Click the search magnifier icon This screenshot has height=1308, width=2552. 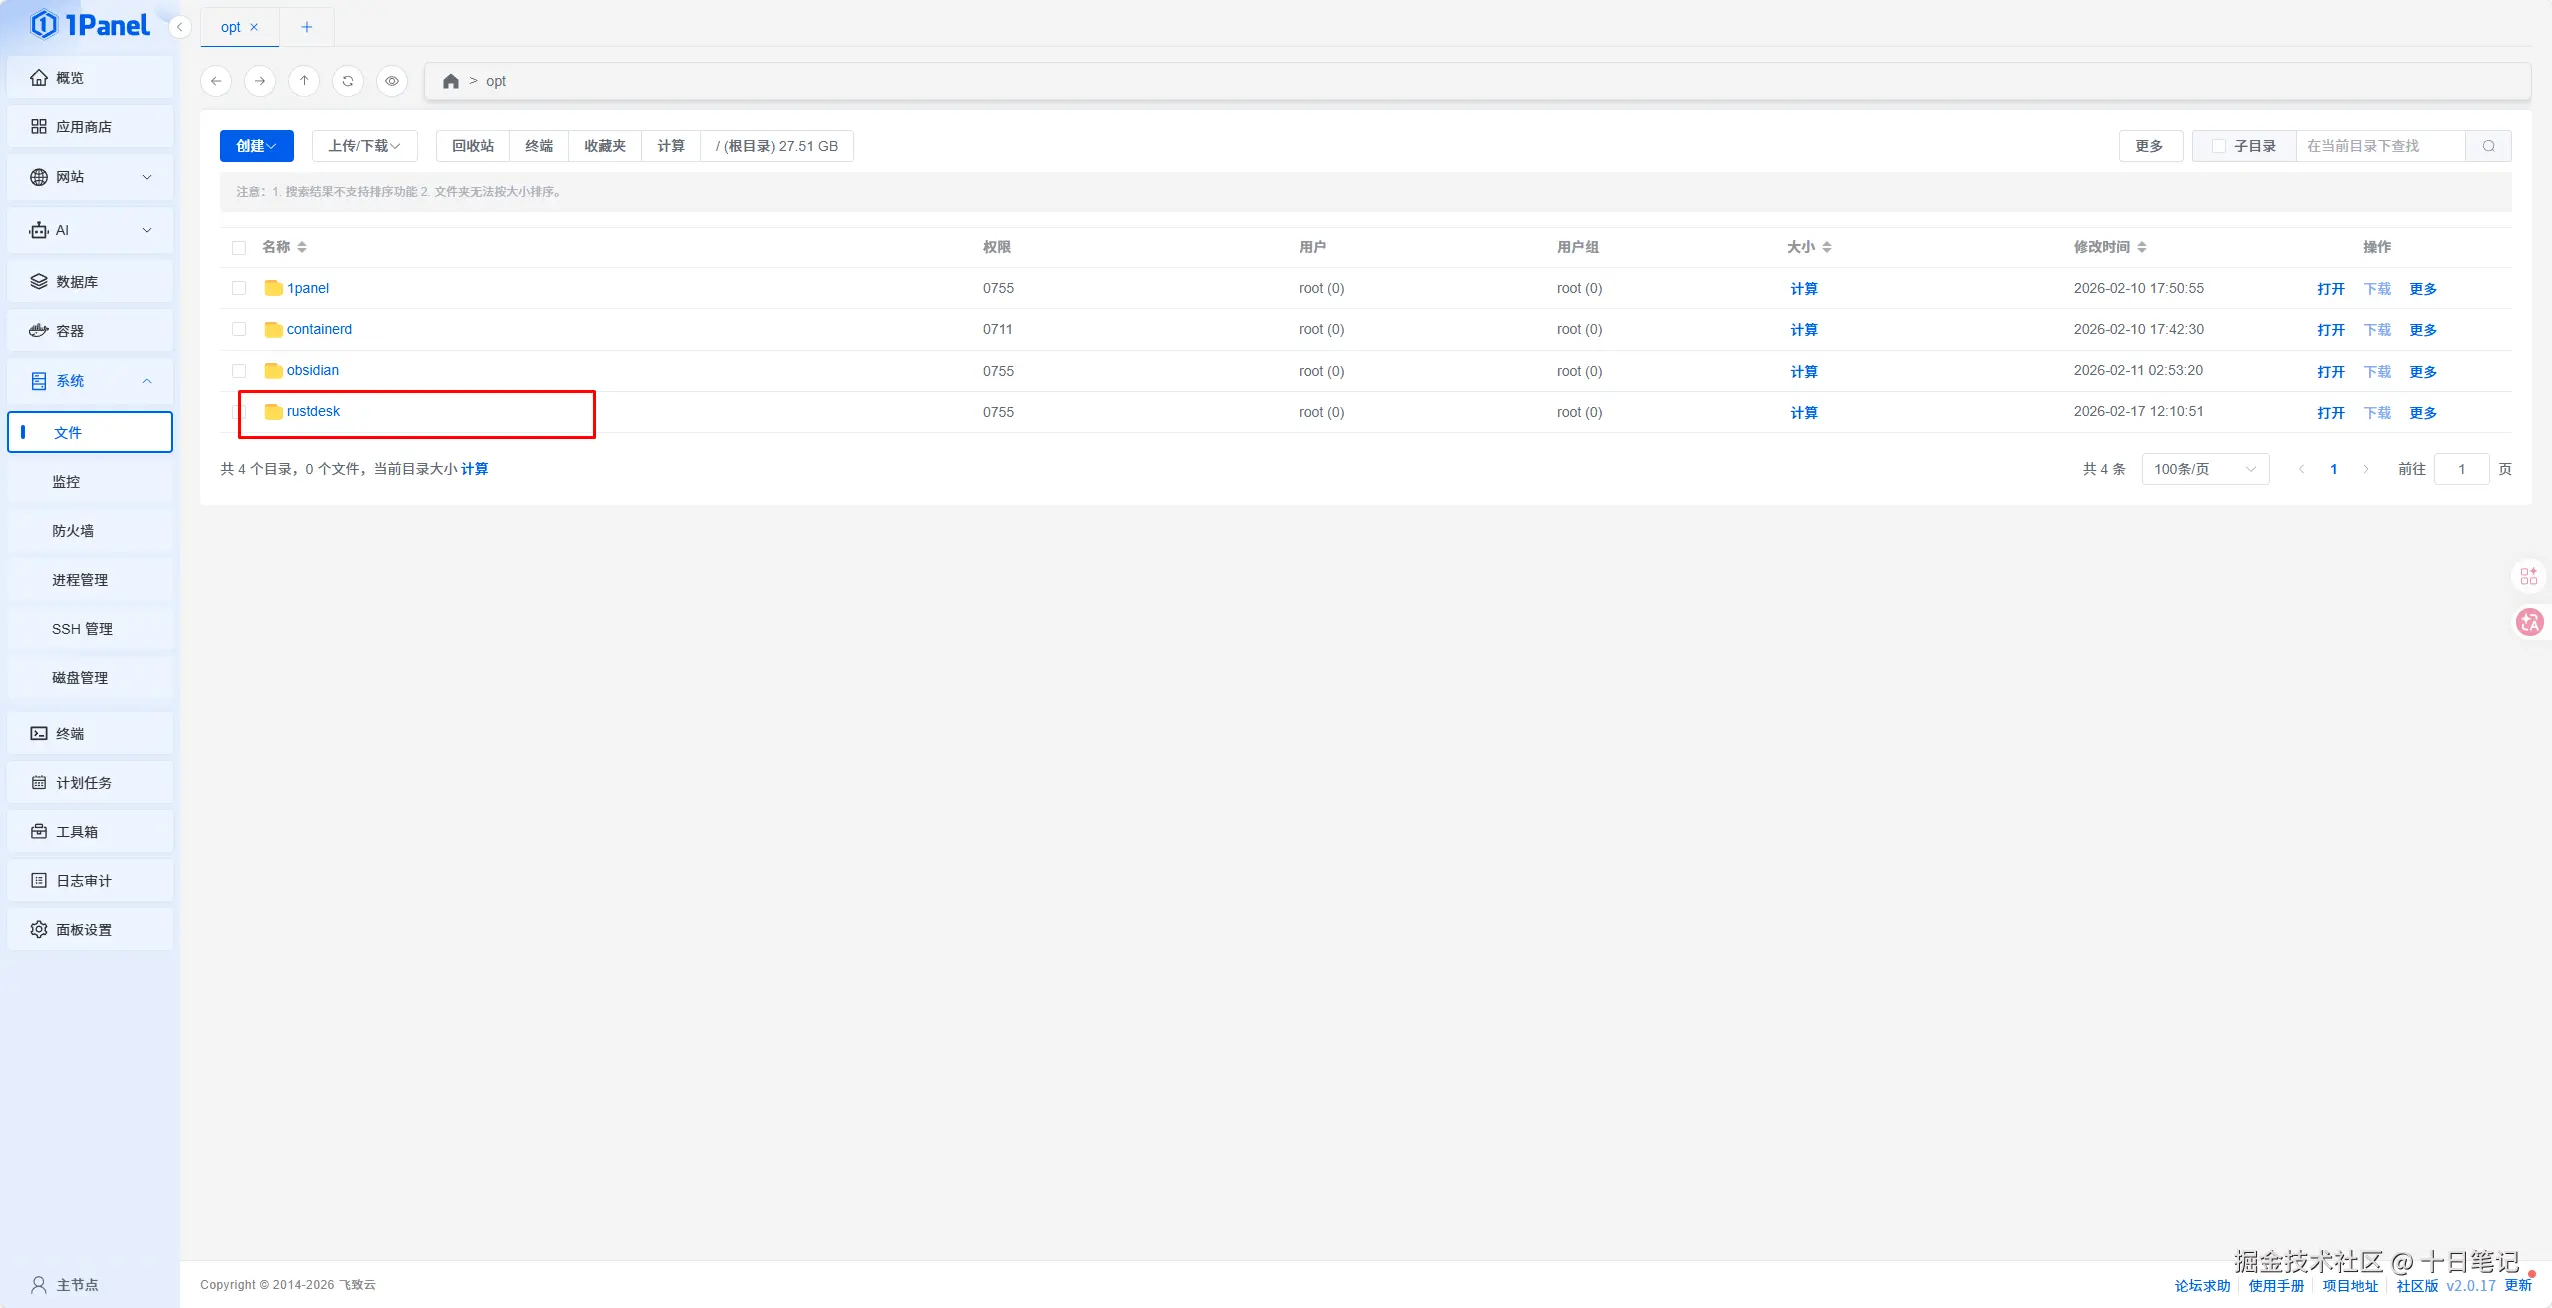(2488, 146)
